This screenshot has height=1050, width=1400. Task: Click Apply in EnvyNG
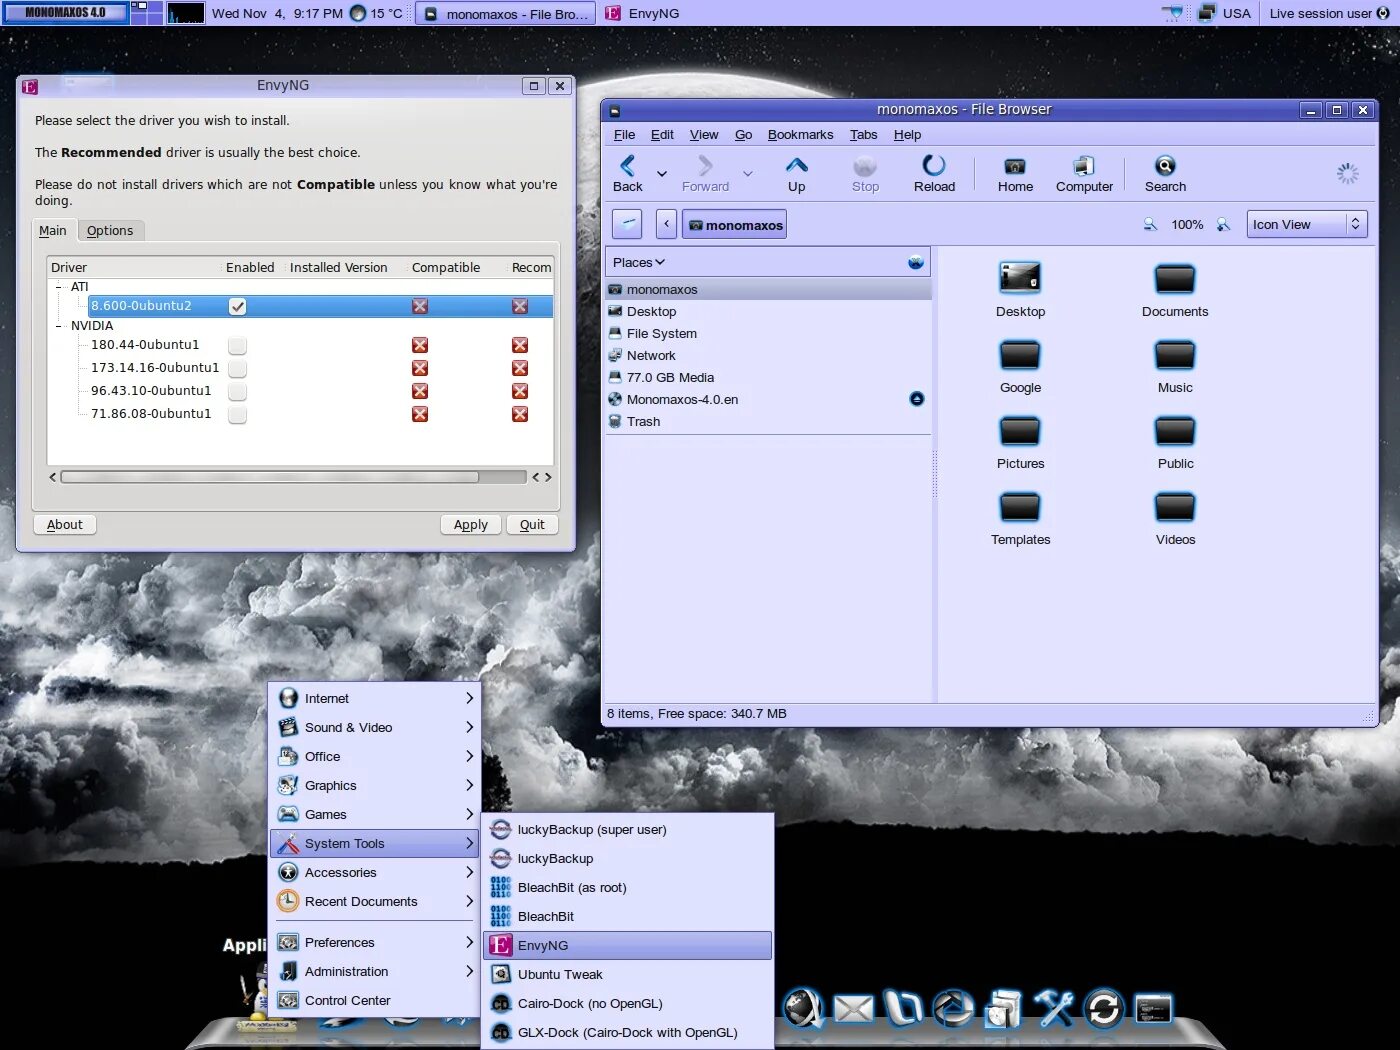click(470, 524)
